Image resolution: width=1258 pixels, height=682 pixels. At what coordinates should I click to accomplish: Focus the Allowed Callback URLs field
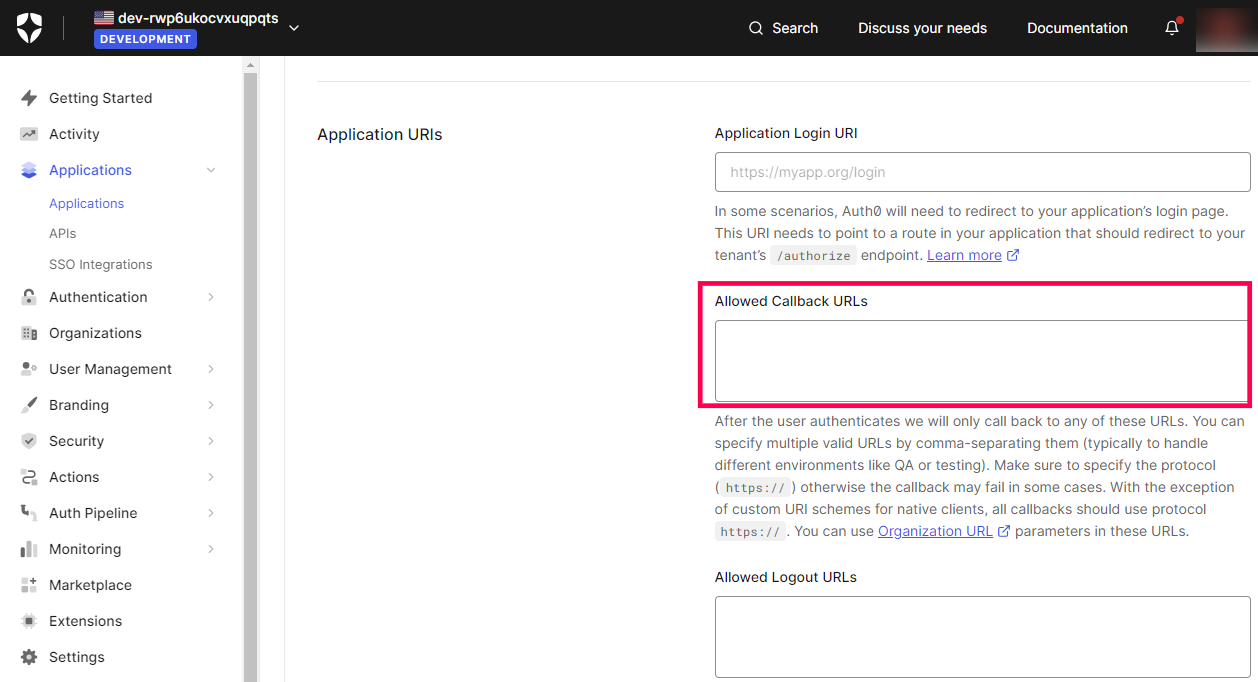pos(980,360)
